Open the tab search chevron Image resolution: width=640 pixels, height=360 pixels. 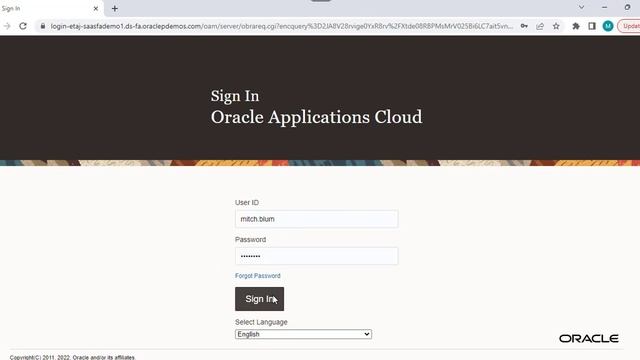click(x=581, y=7)
